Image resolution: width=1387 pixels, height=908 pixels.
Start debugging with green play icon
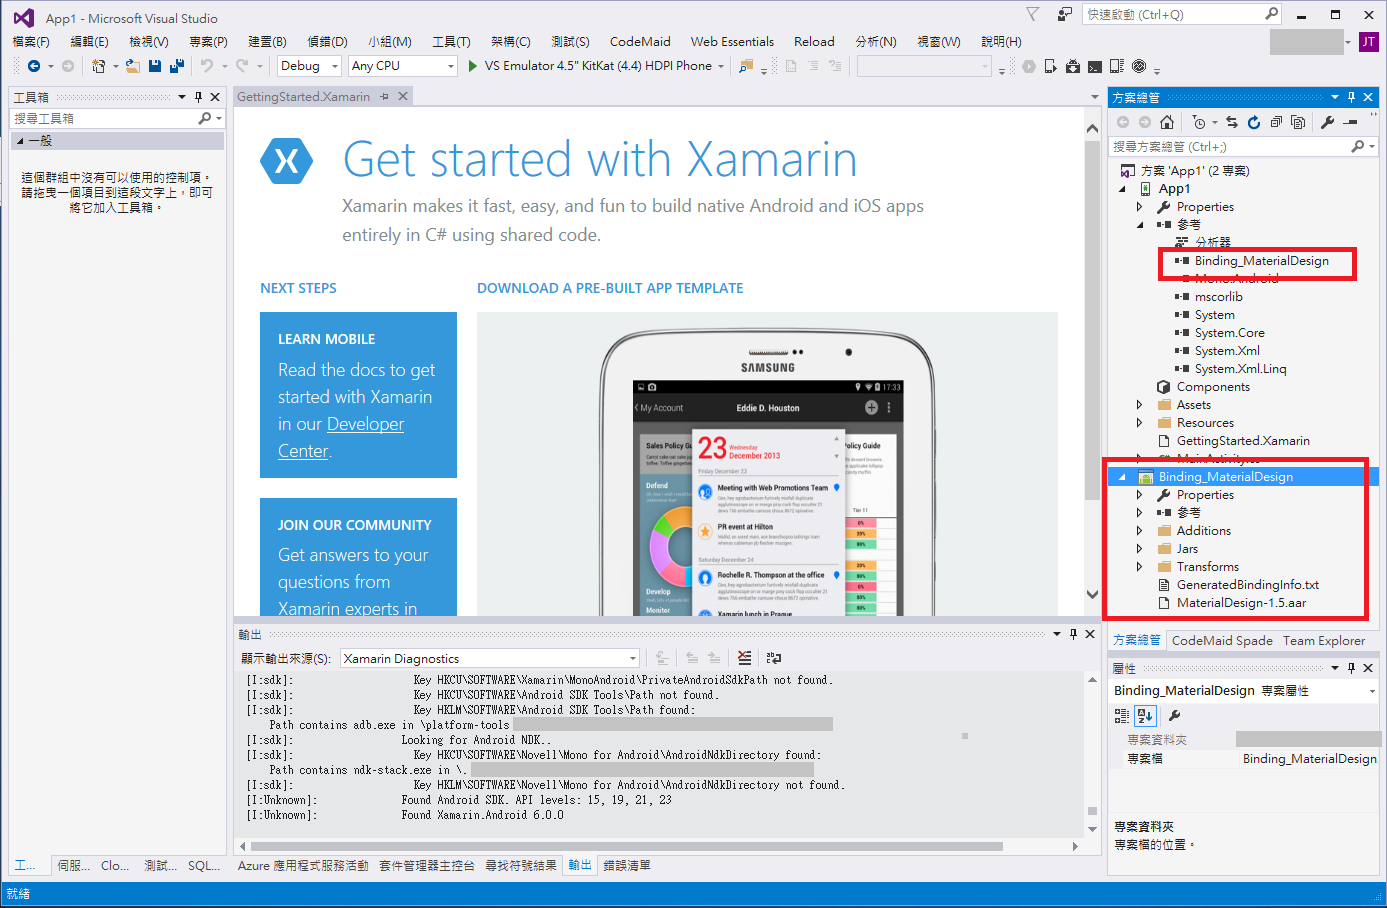pos(473,66)
